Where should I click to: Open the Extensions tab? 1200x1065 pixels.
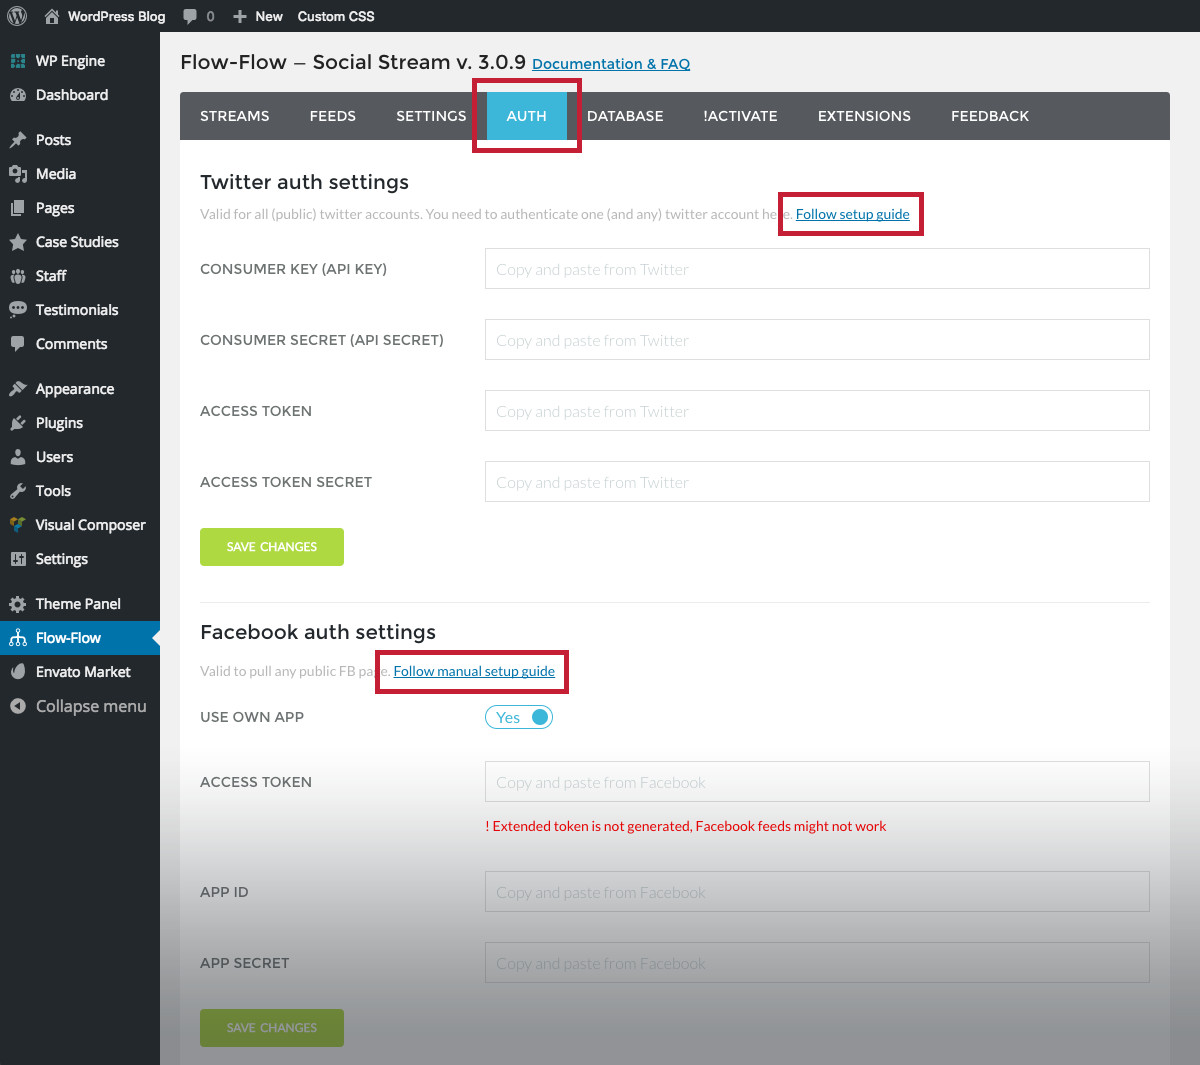(864, 116)
